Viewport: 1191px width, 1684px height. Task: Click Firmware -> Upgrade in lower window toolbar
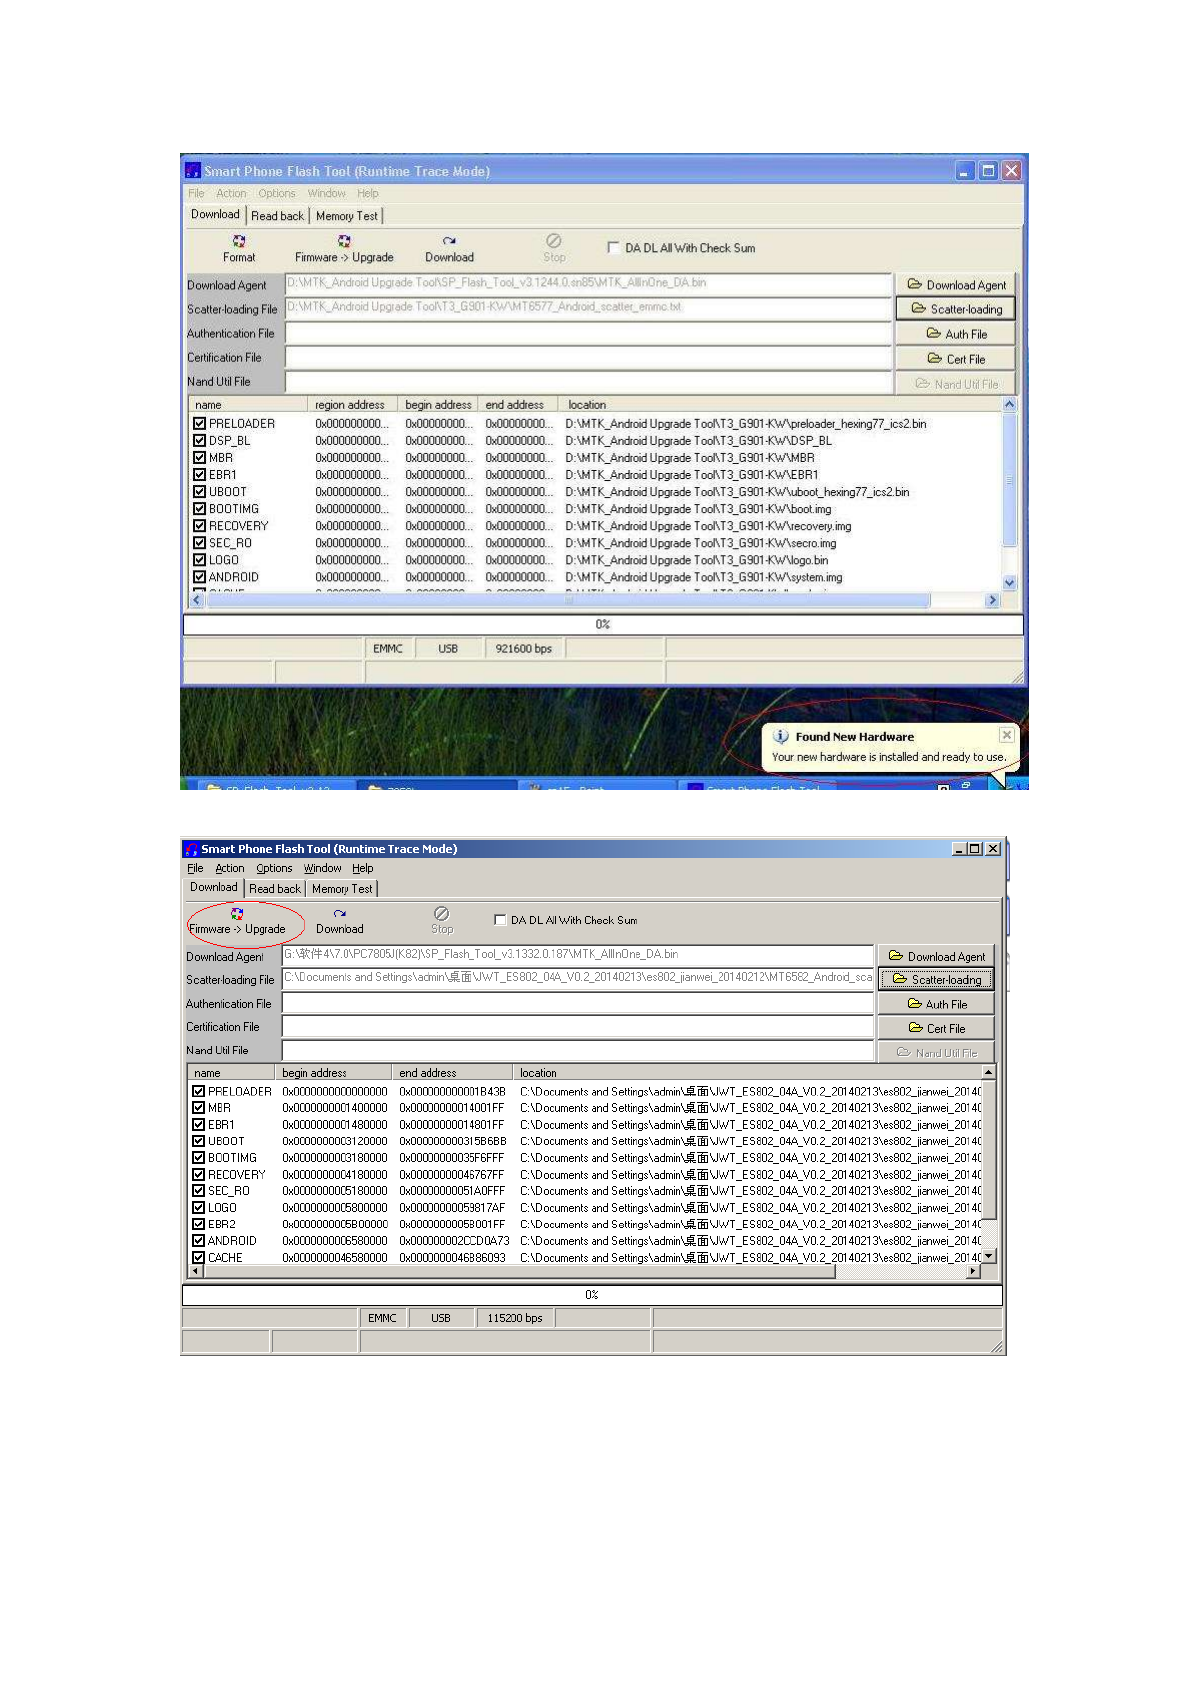click(x=237, y=921)
